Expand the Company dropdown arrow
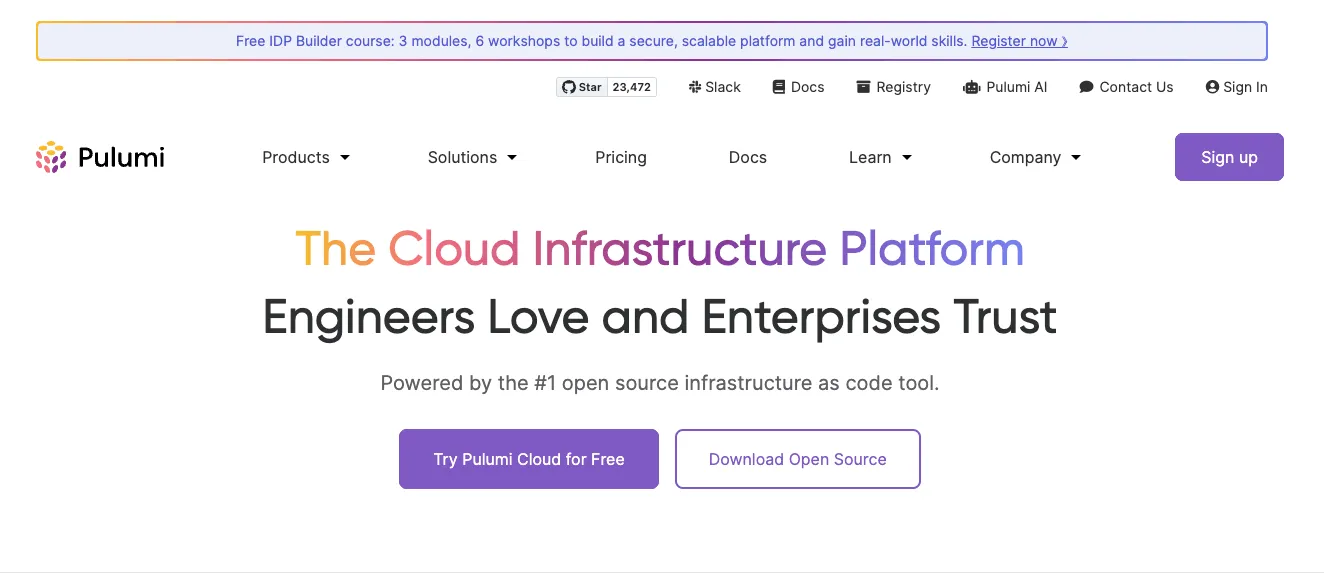The image size is (1324, 576). coord(1076,158)
